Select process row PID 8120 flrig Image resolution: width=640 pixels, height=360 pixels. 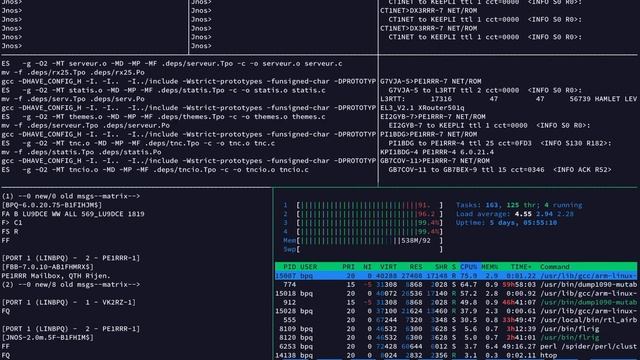click(456, 338)
